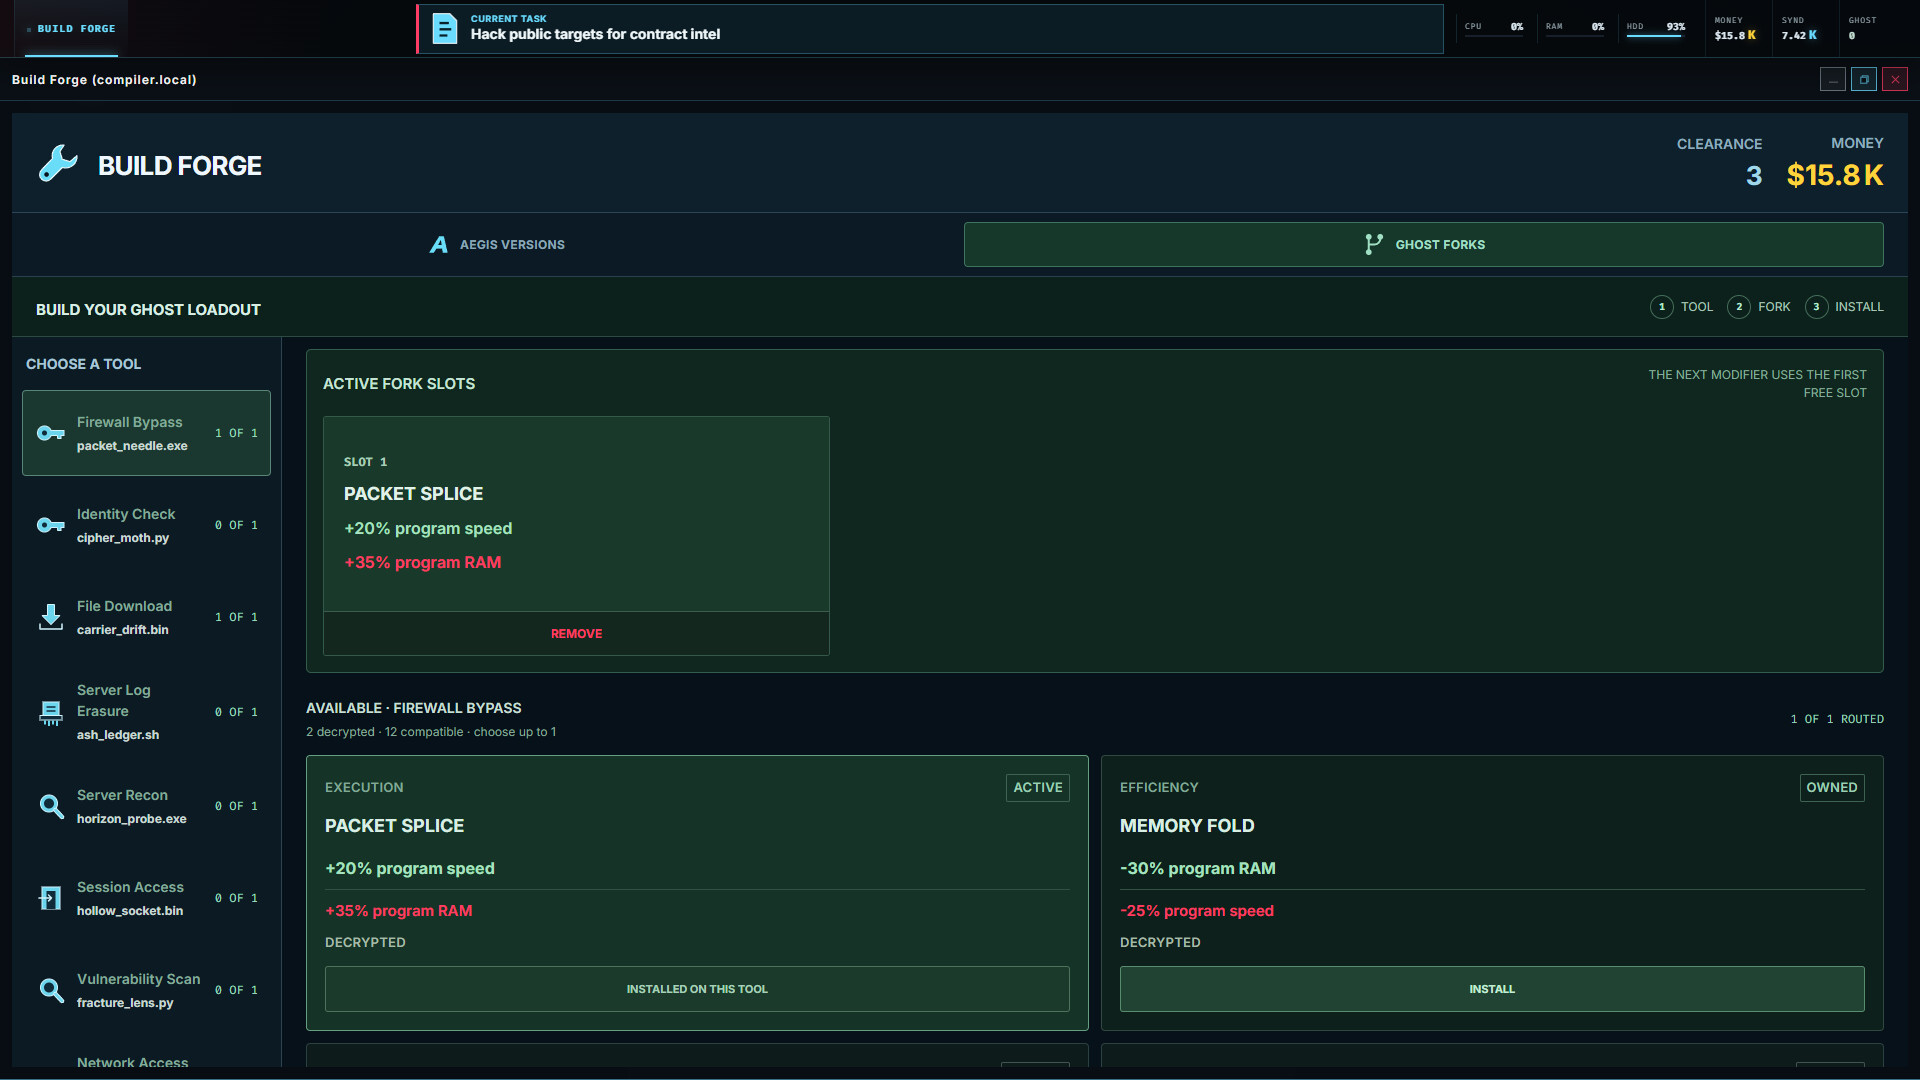Click the CPU 0% usage meter
Viewport: 1920px width, 1080px height.
point(1494,29)
